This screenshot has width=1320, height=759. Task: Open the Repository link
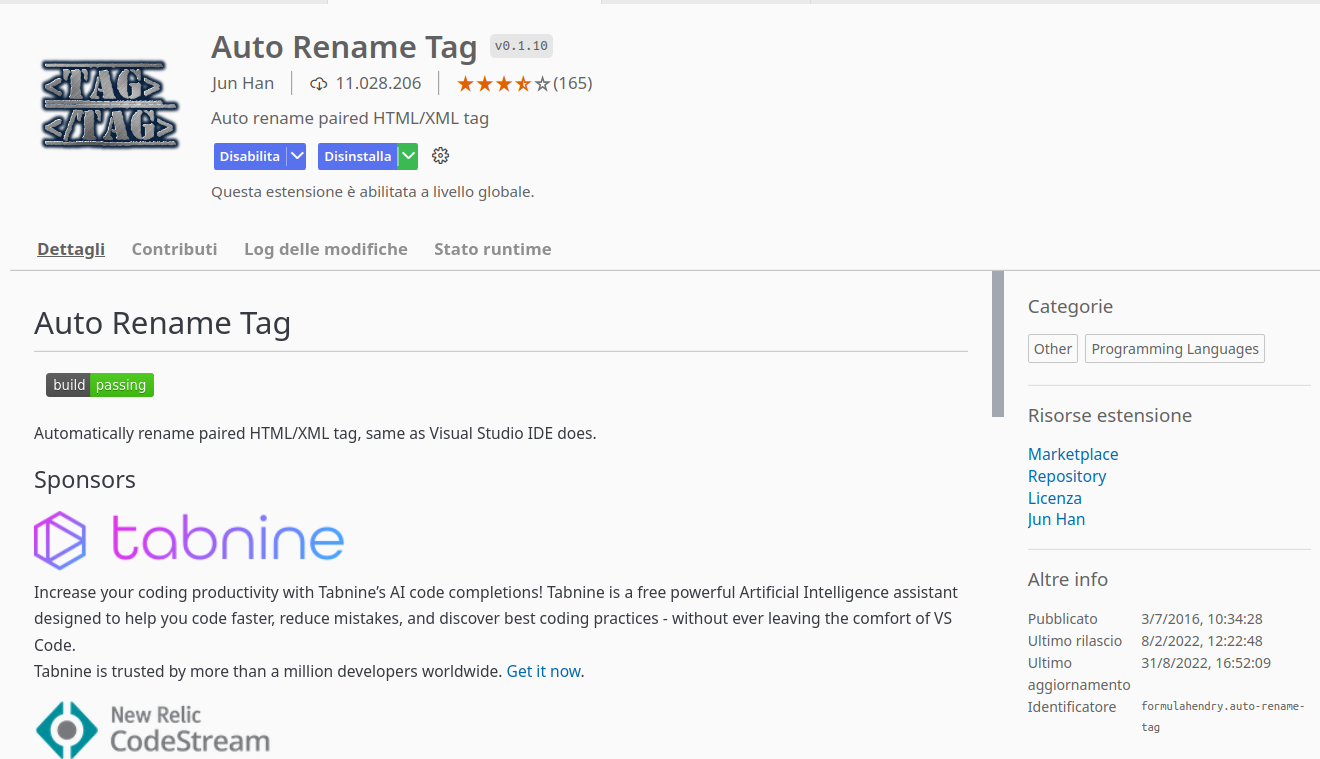point(1067,476)
